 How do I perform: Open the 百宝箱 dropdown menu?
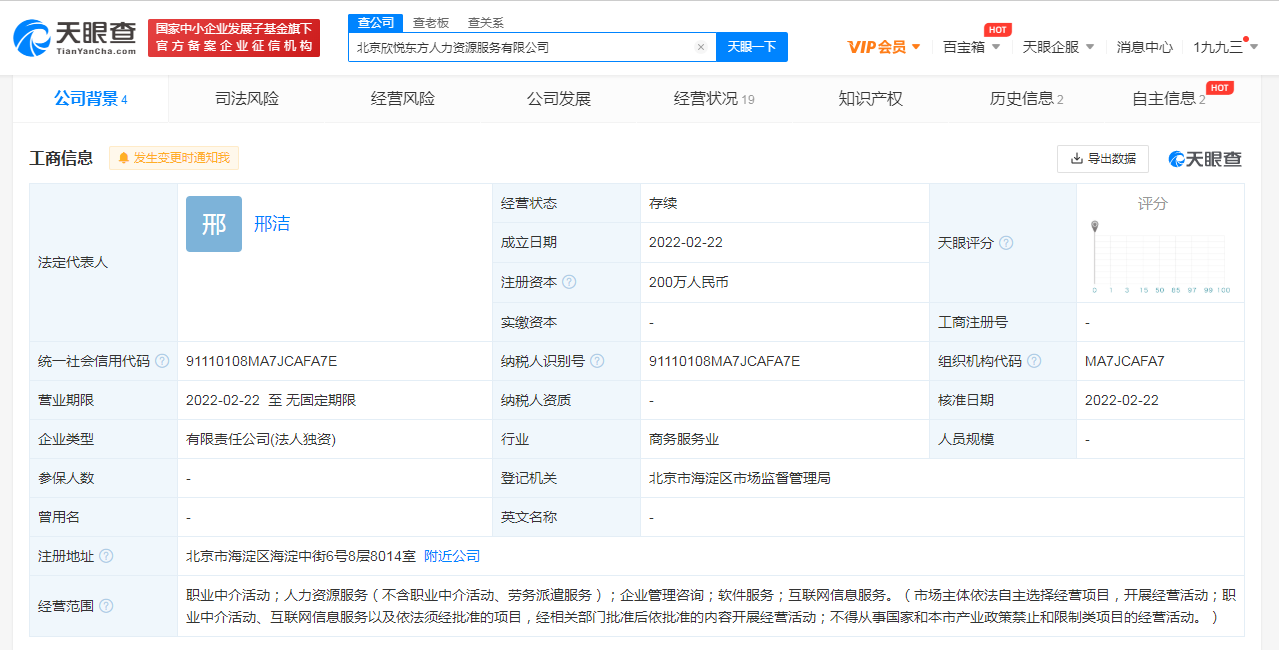[x=971, y=47]
